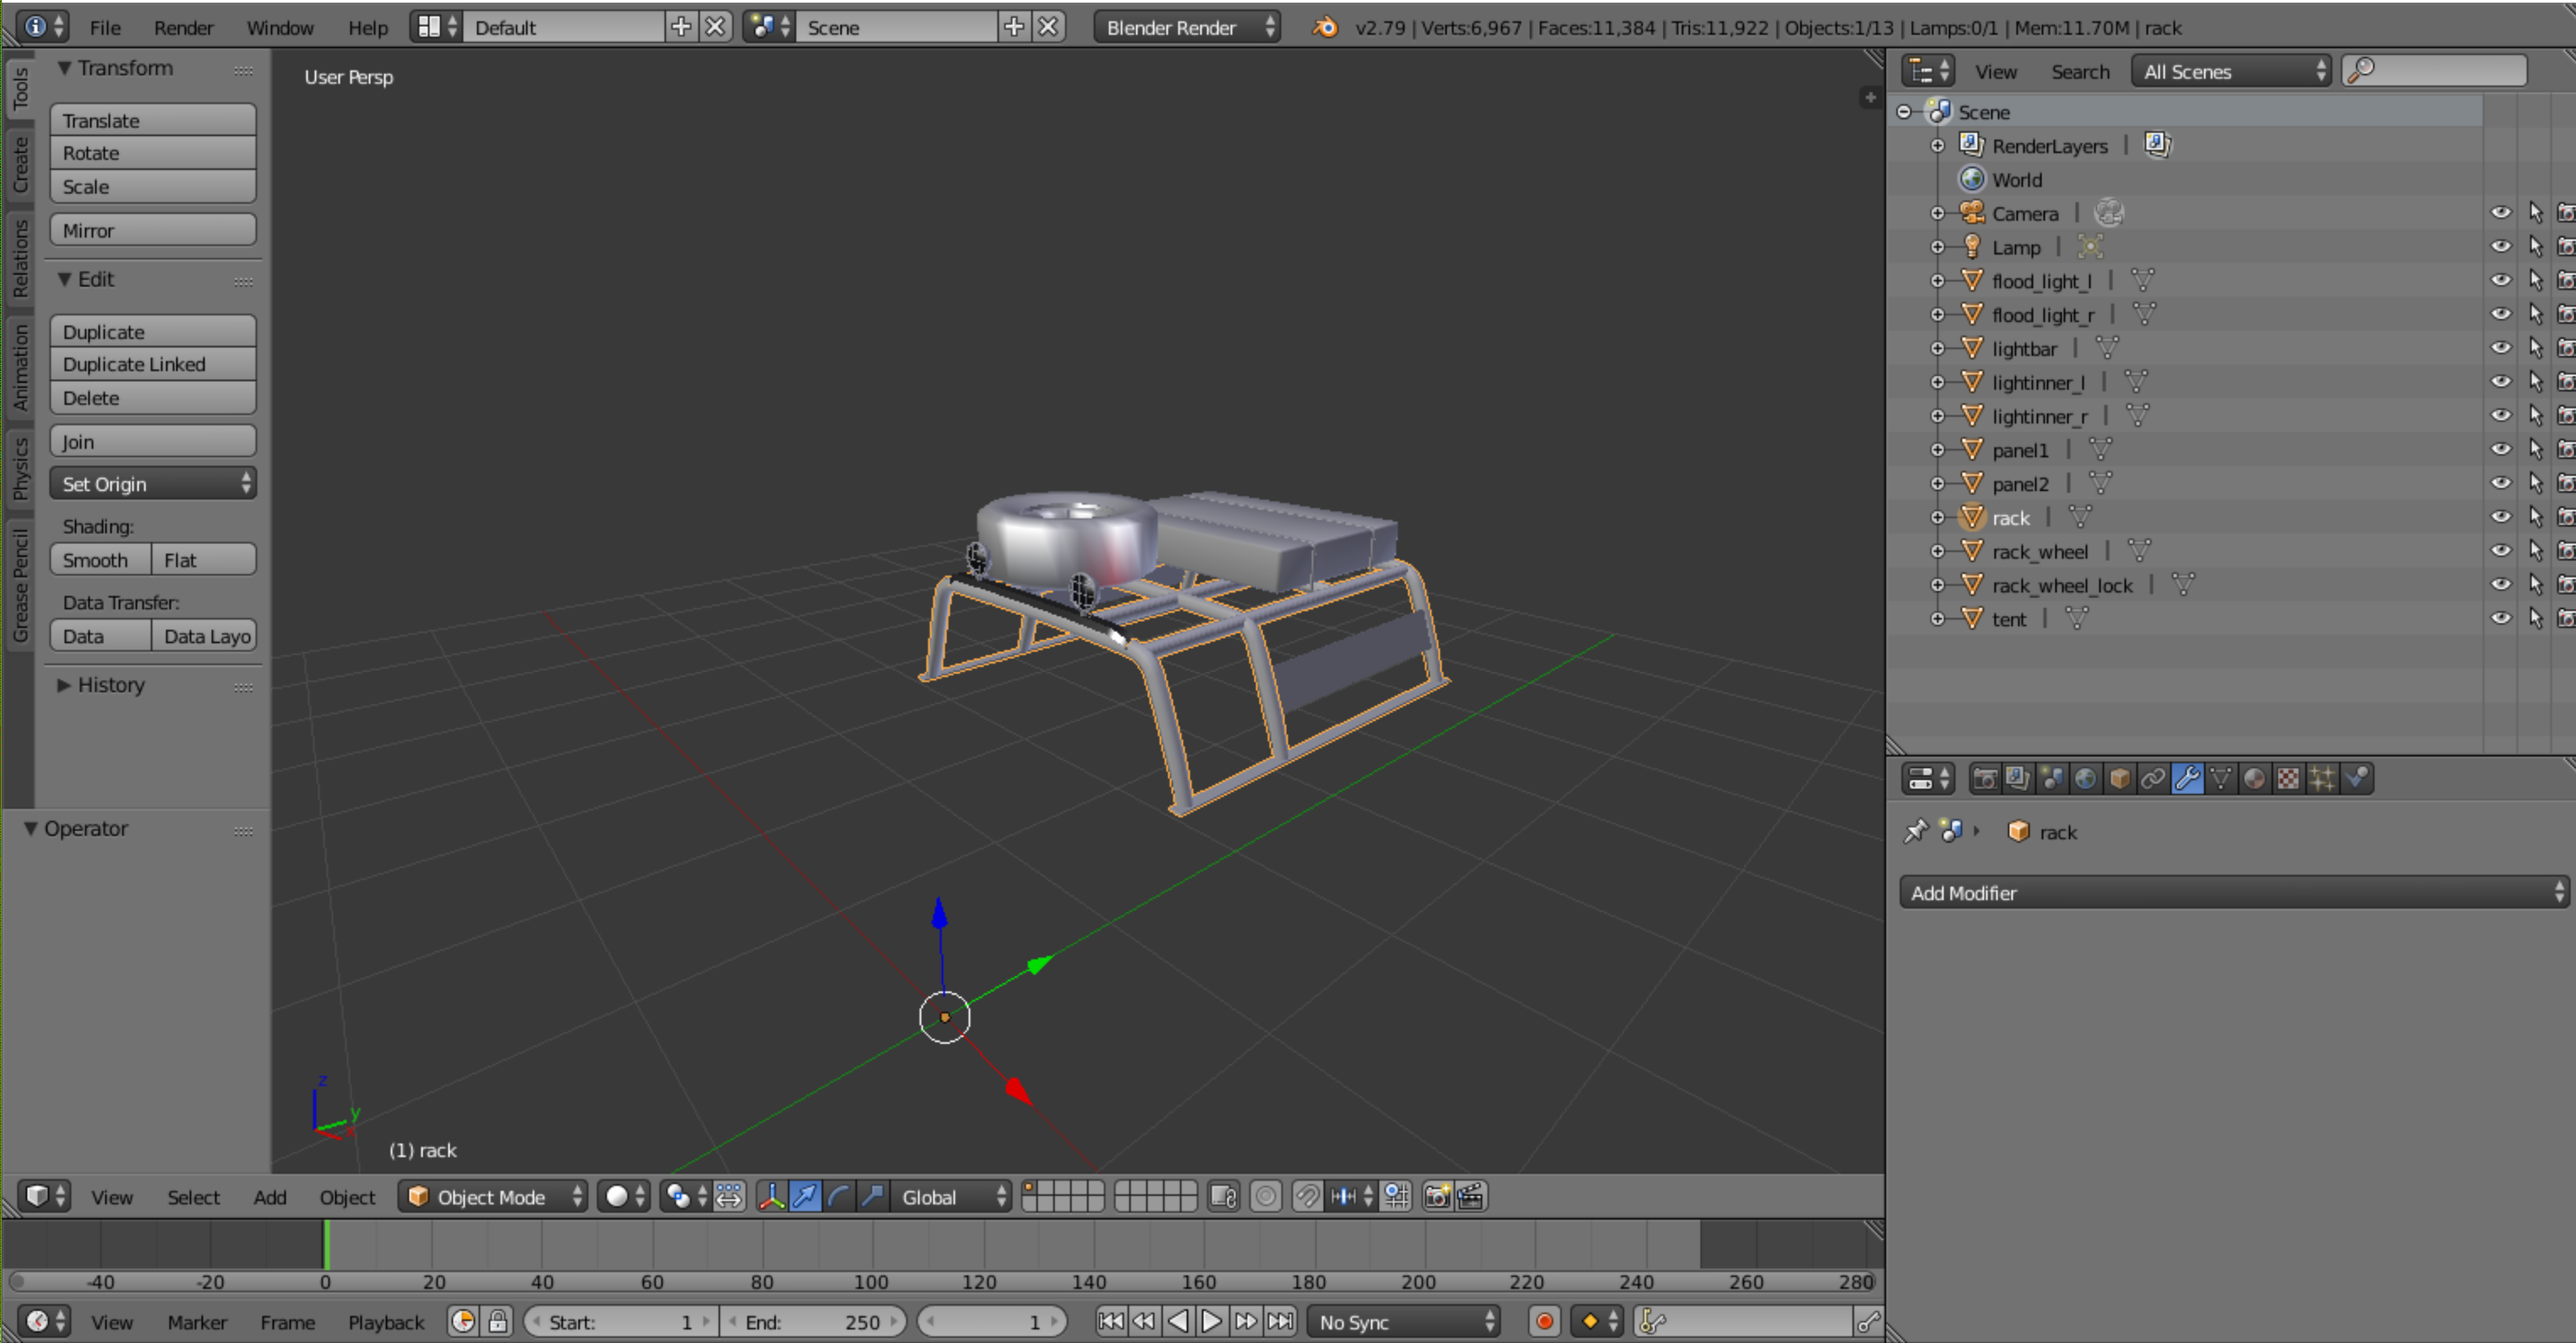The width and height of the screenshot is (2576, 1343).
Task: Play the animation in reverse
Action: [x=1178, y=1322]
